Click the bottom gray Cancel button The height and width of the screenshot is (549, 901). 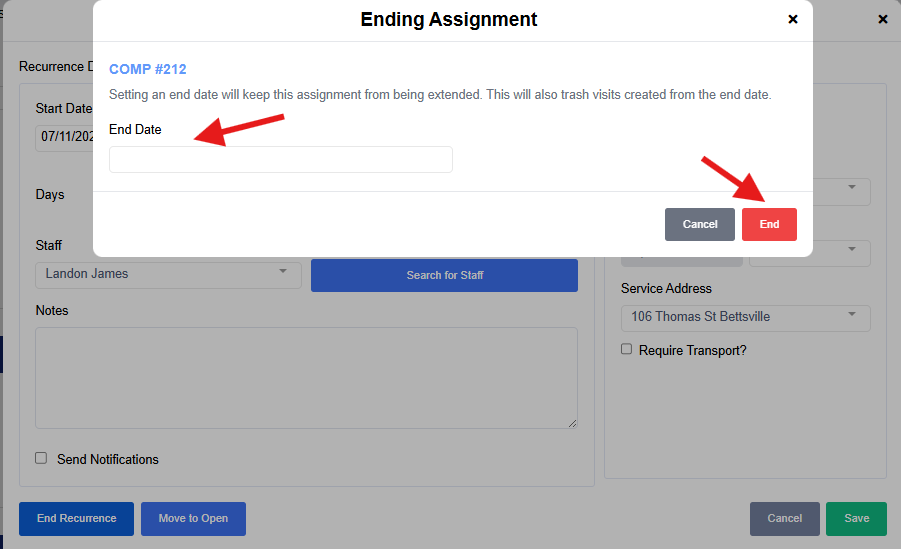tap(784, 518)
